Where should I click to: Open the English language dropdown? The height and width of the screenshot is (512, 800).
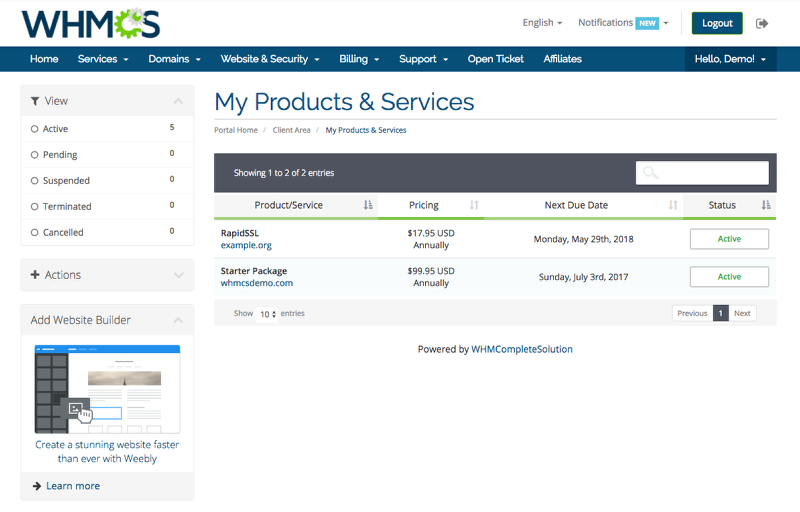pyautogui.click(x=542, y=23)
